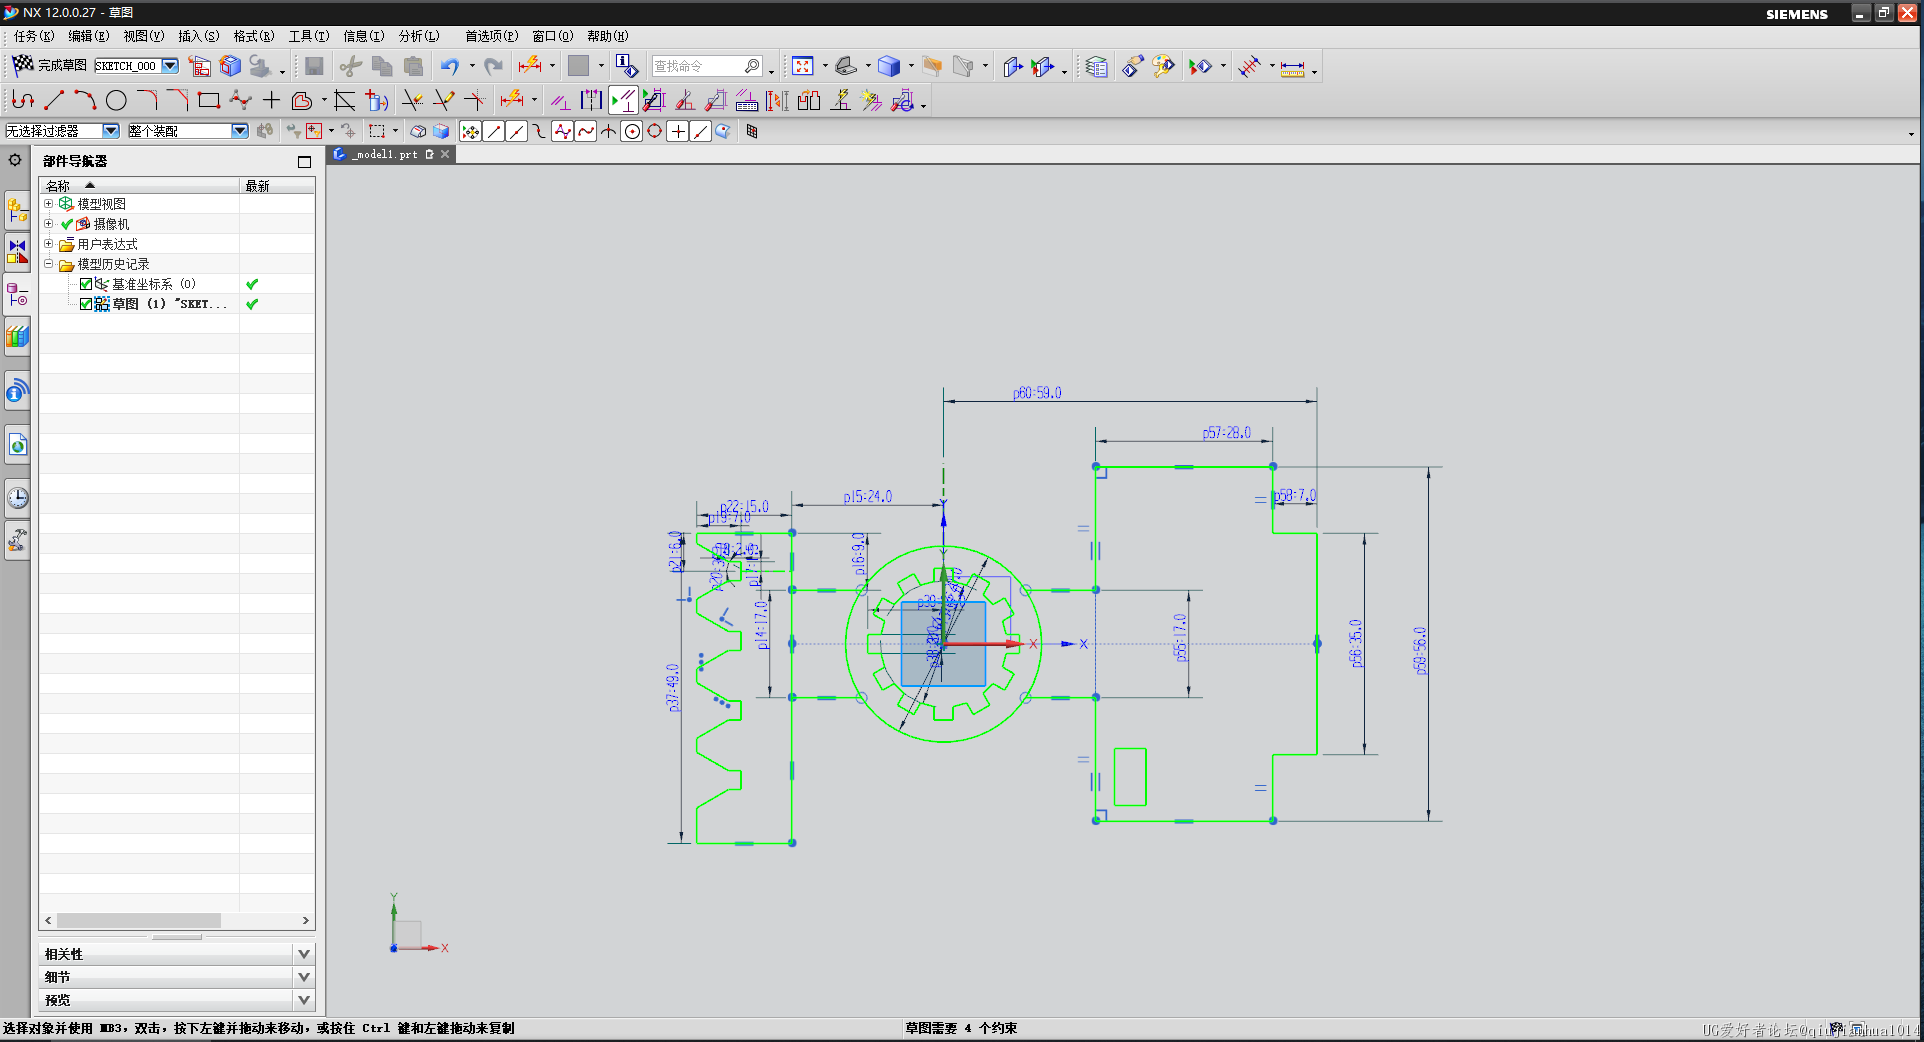Image resolution: width=1924 pixels, height=1042 pixels.
Task: Select the p60=59.0 dimension label
Action: [1037, 393]
